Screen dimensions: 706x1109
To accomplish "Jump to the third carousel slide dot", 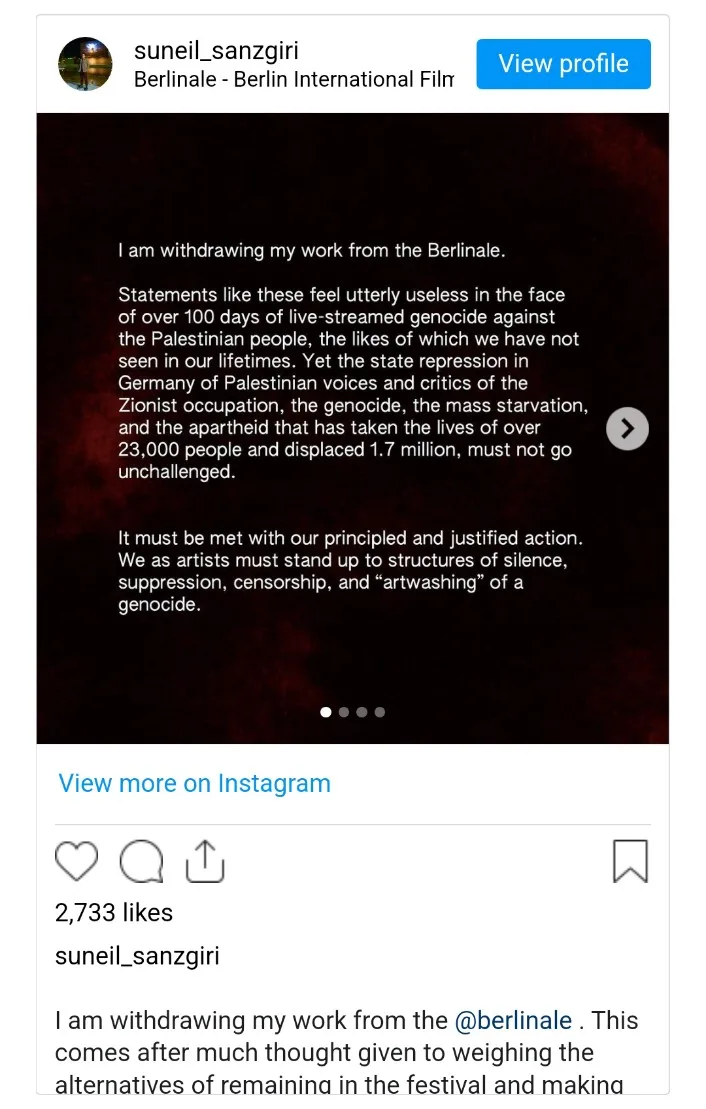I will 362,712.
